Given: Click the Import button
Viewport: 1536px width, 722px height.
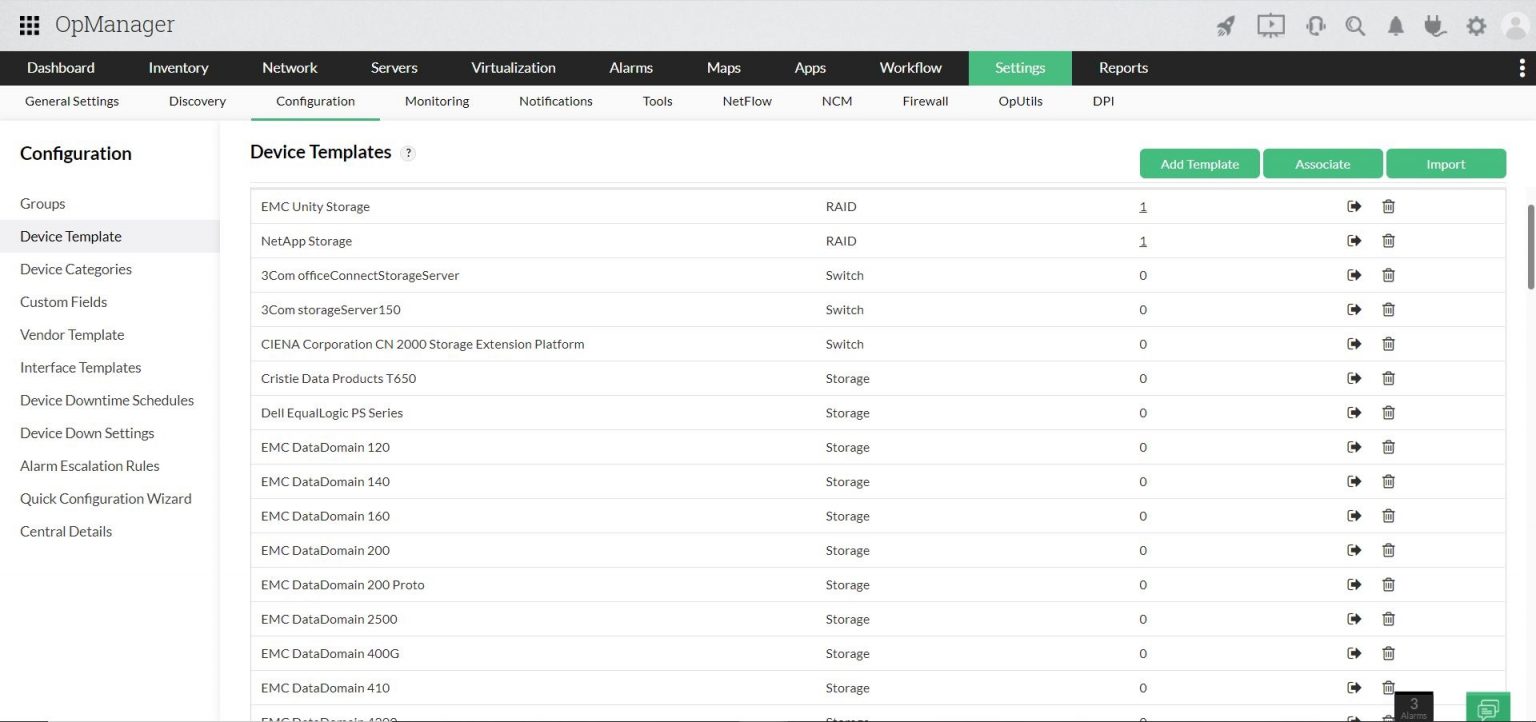Looking at the screenshot, I should (1445, 164).
